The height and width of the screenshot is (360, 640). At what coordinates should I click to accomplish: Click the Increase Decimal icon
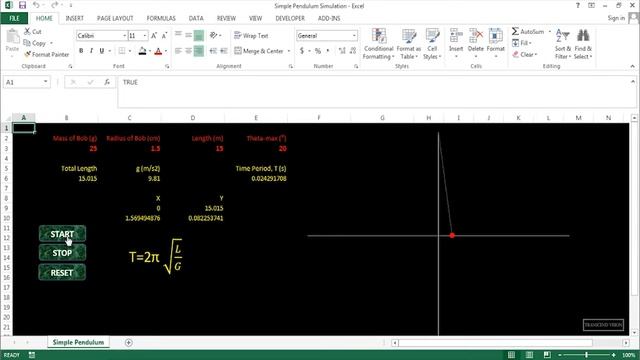point(342,51)
